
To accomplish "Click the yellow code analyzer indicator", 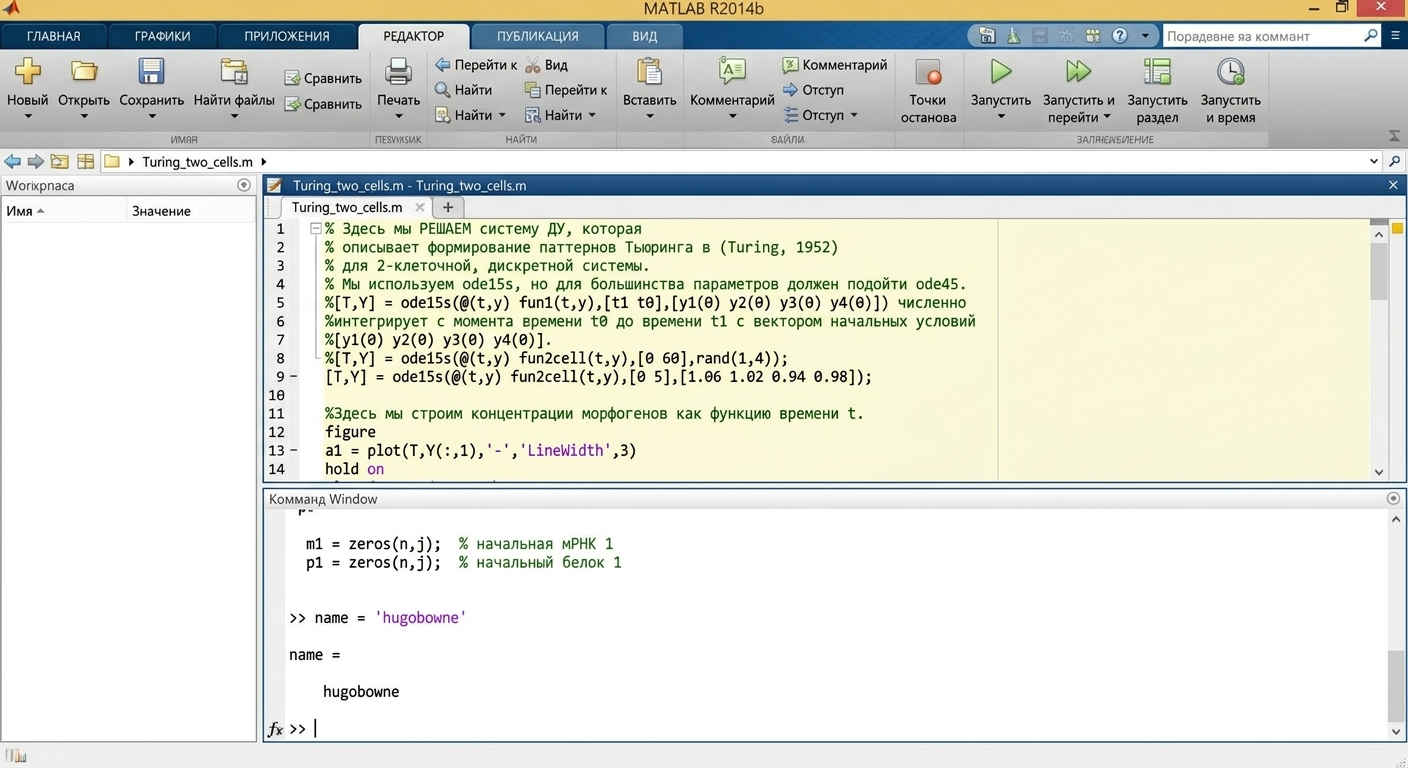I will 1397,229.
